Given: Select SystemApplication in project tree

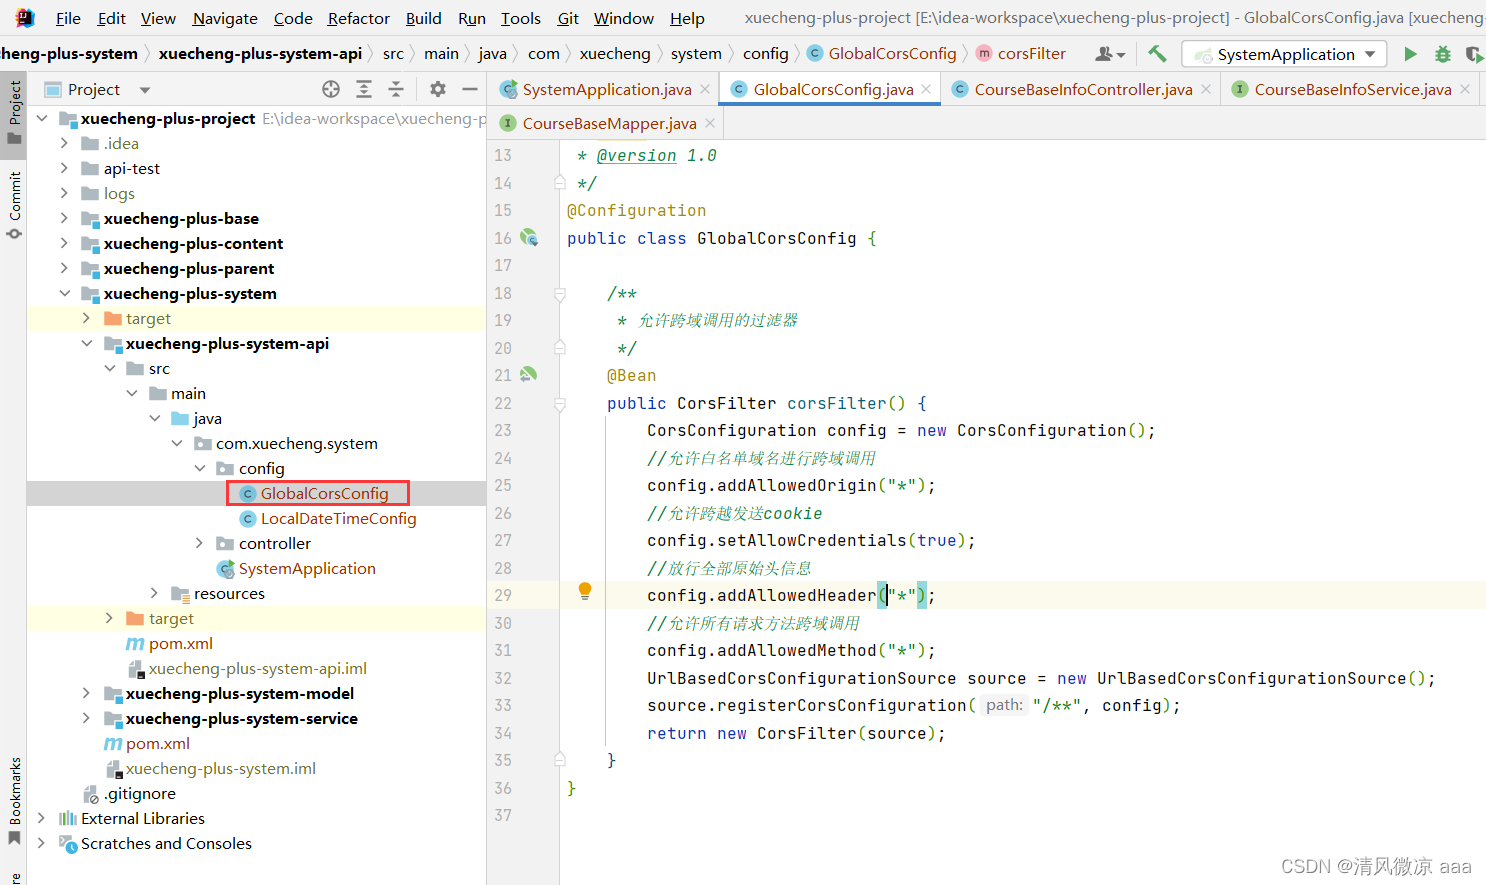Looking at the screenshot, I should point(307,568).
